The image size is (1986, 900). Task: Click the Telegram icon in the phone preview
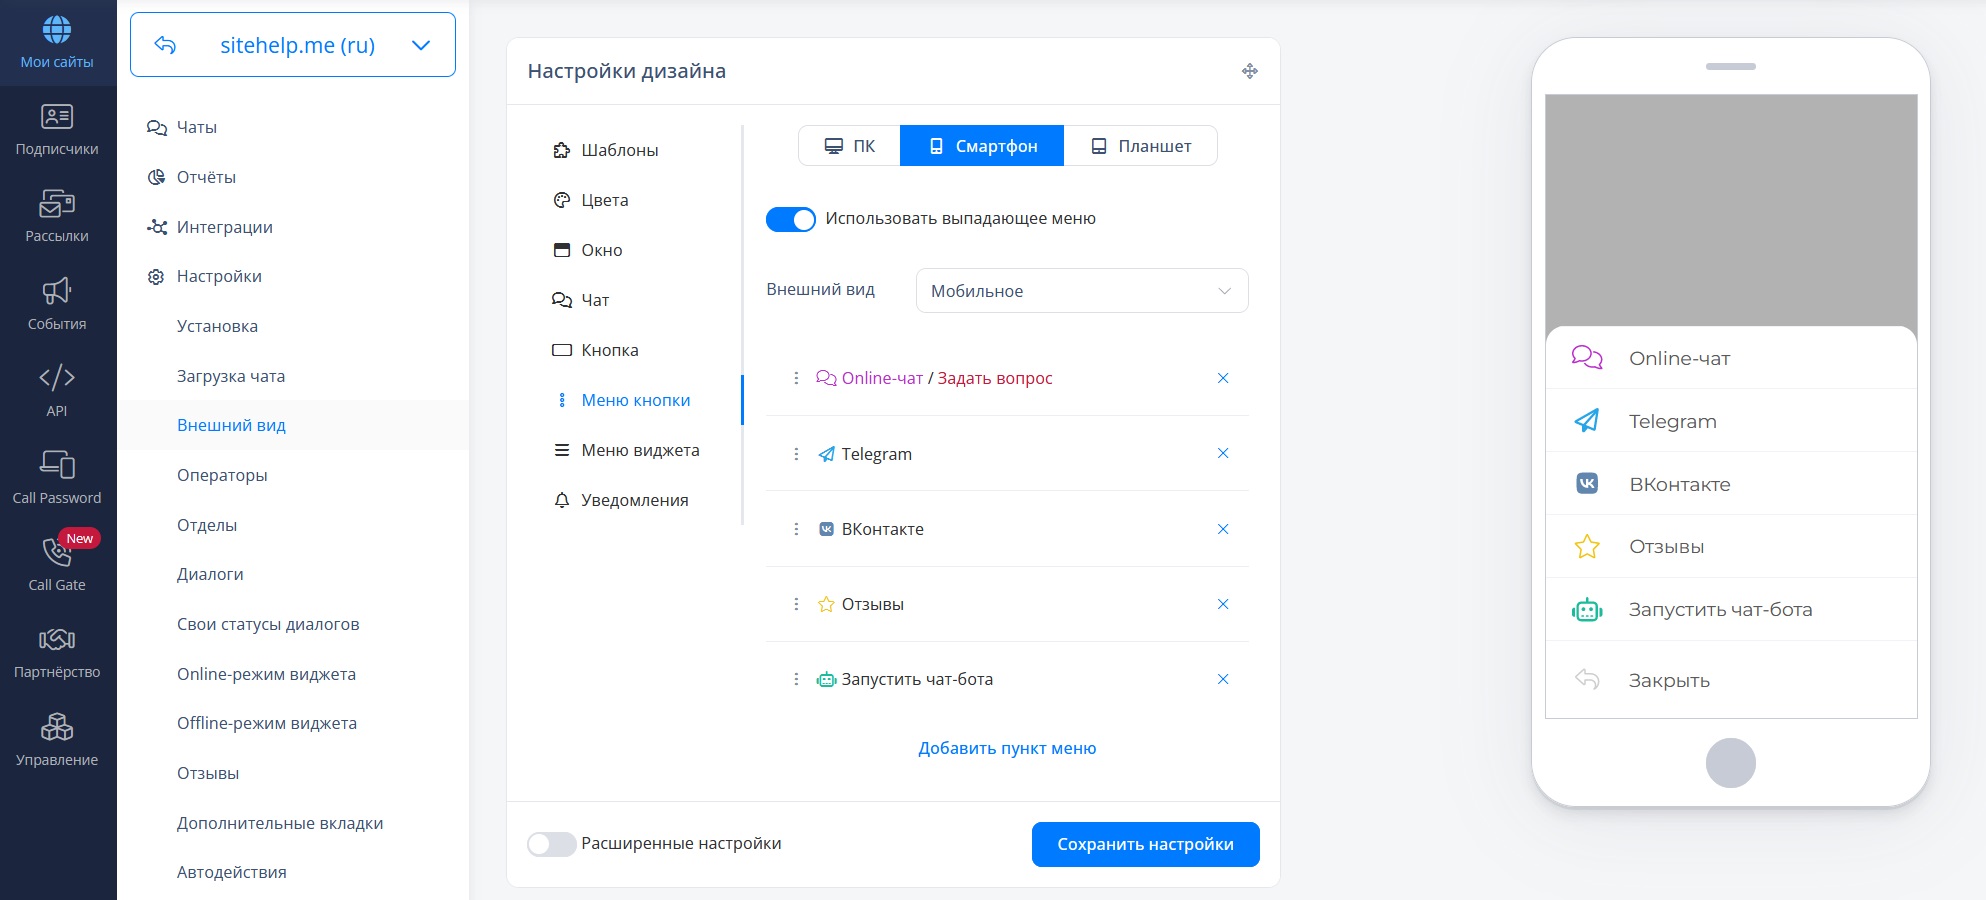click(x=1587, y=421)
